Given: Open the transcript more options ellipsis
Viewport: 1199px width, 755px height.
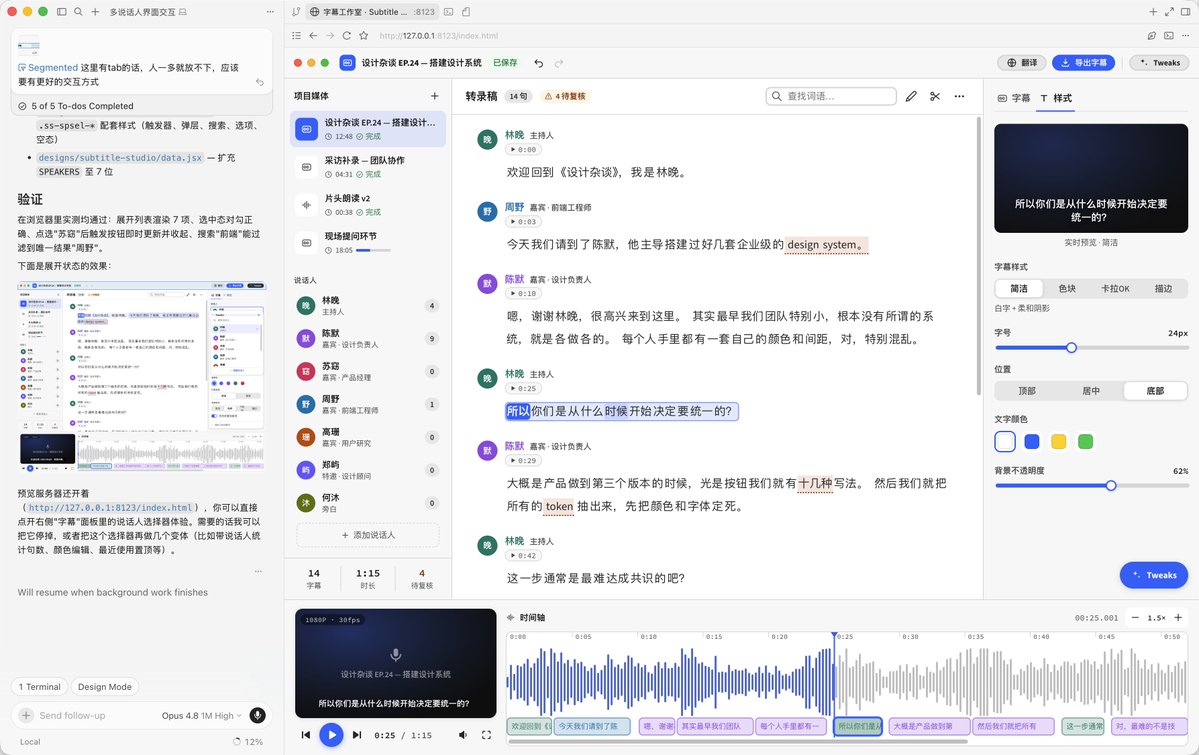Looking at the screenshot, I should pos(959,96).
